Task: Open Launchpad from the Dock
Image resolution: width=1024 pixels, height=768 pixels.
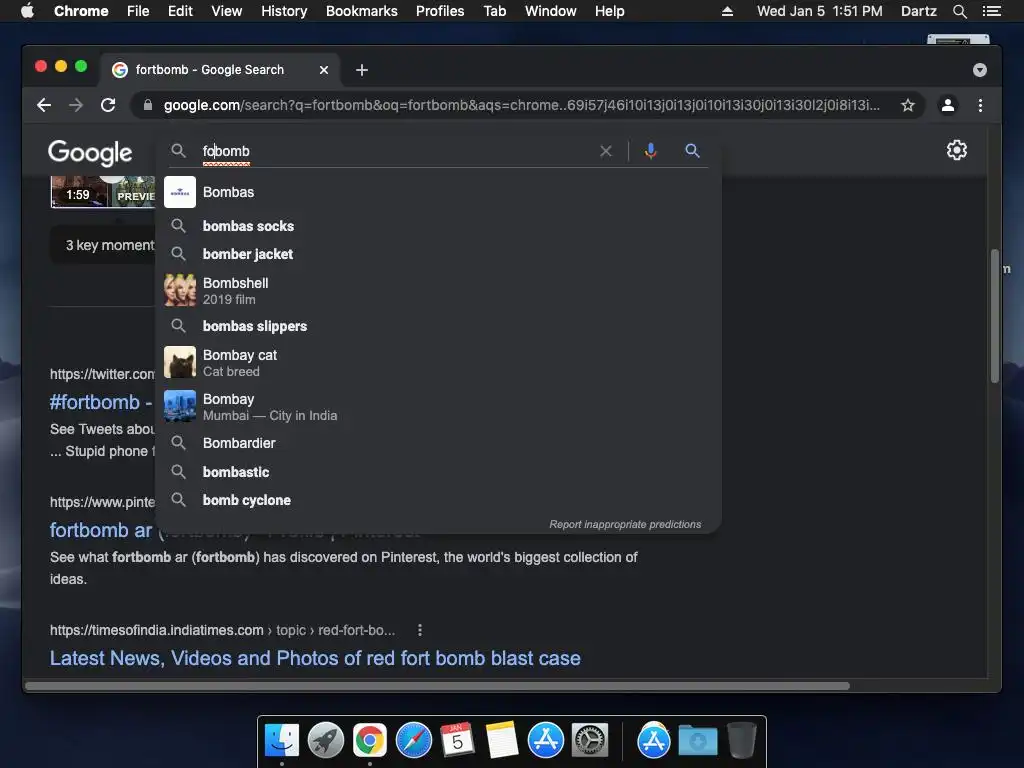Action: coord(326,741)
